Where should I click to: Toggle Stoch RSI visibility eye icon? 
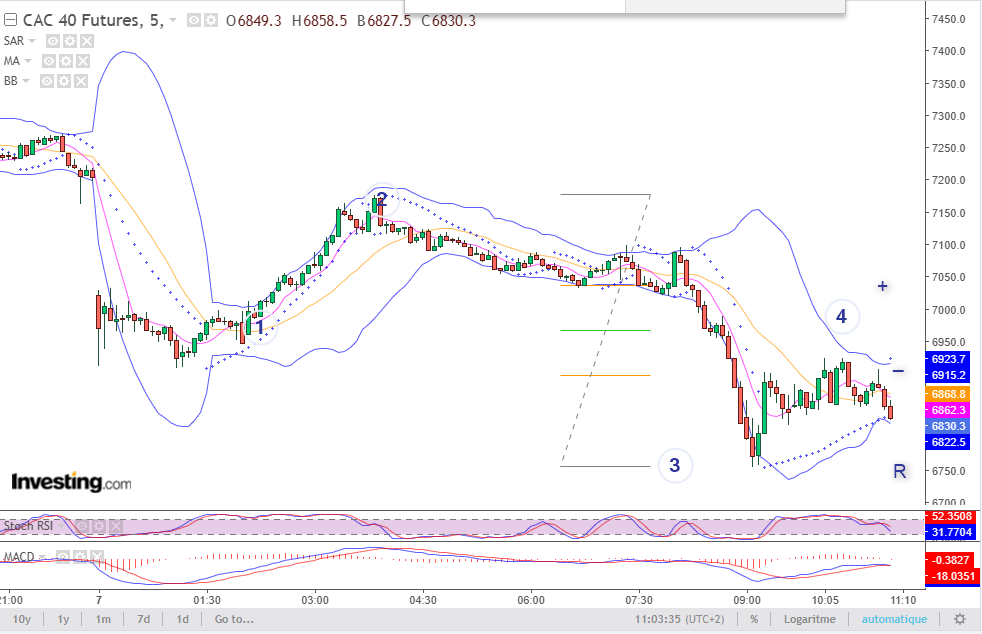point(83,526)
